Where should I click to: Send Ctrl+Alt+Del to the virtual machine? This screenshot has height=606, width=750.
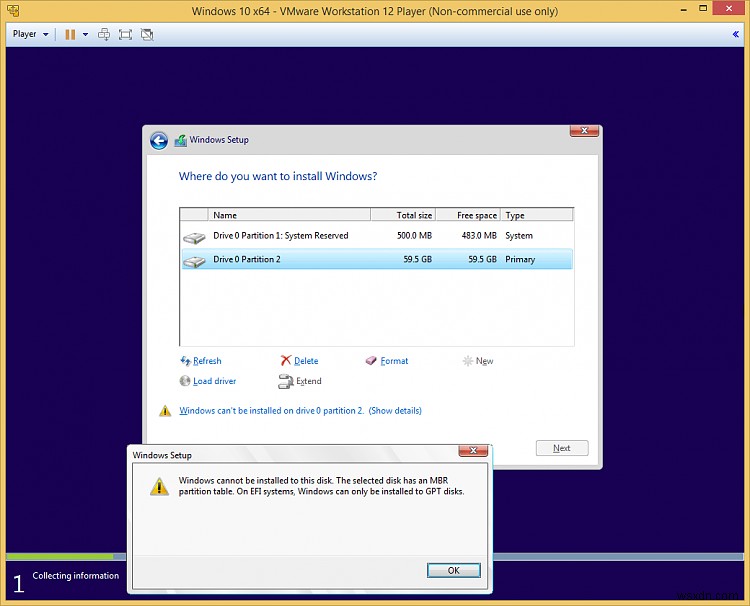104,34
